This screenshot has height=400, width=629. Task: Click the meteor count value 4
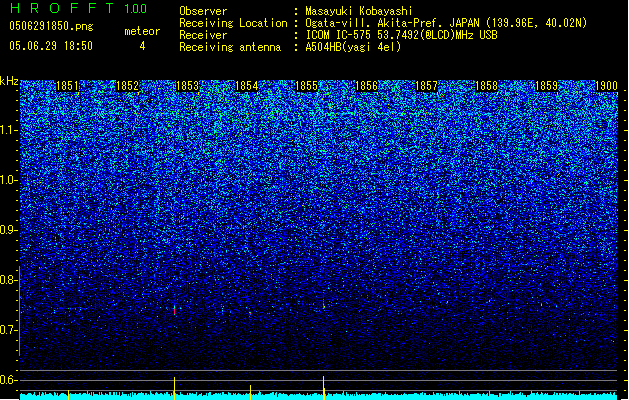142,46
